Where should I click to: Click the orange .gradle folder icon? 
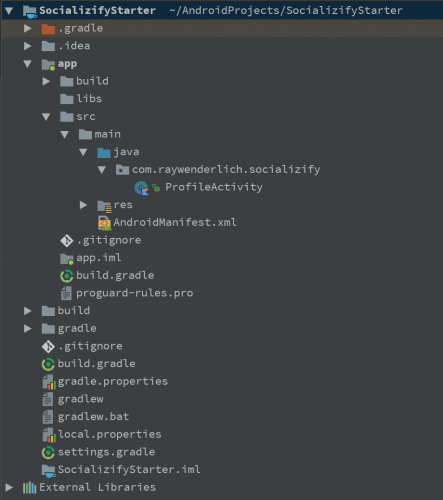(x=48, y=29)
